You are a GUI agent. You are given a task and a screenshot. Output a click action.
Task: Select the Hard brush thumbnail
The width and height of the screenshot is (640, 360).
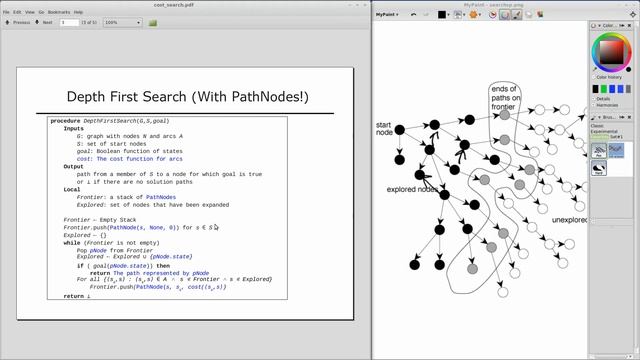coord(599,168)
